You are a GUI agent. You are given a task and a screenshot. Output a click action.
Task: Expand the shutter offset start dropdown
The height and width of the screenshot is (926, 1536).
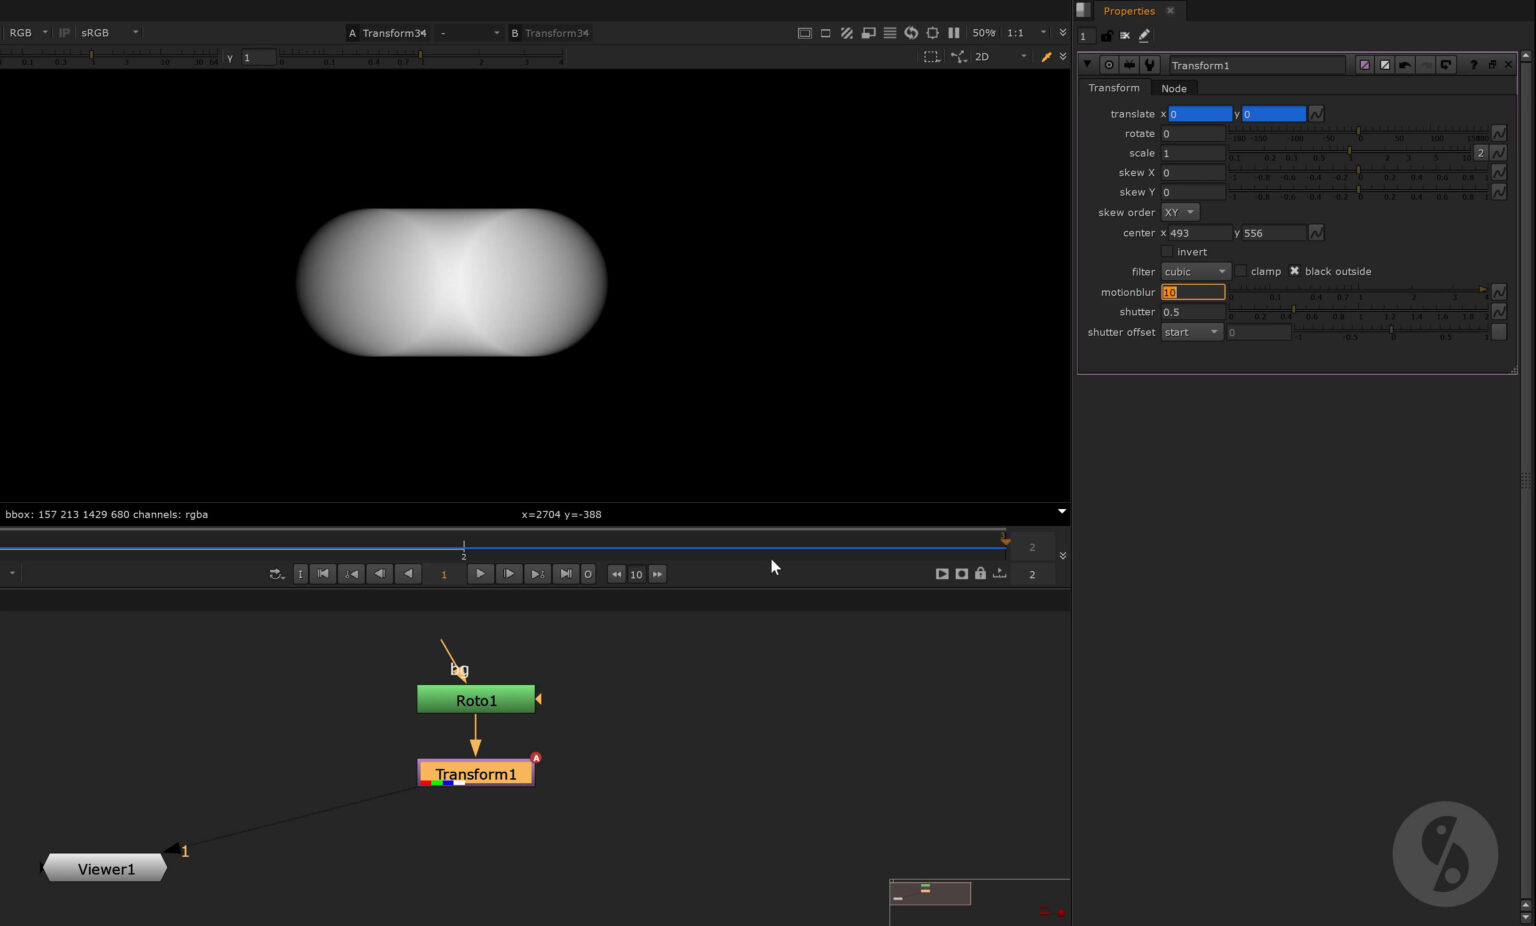point(1192,332)
